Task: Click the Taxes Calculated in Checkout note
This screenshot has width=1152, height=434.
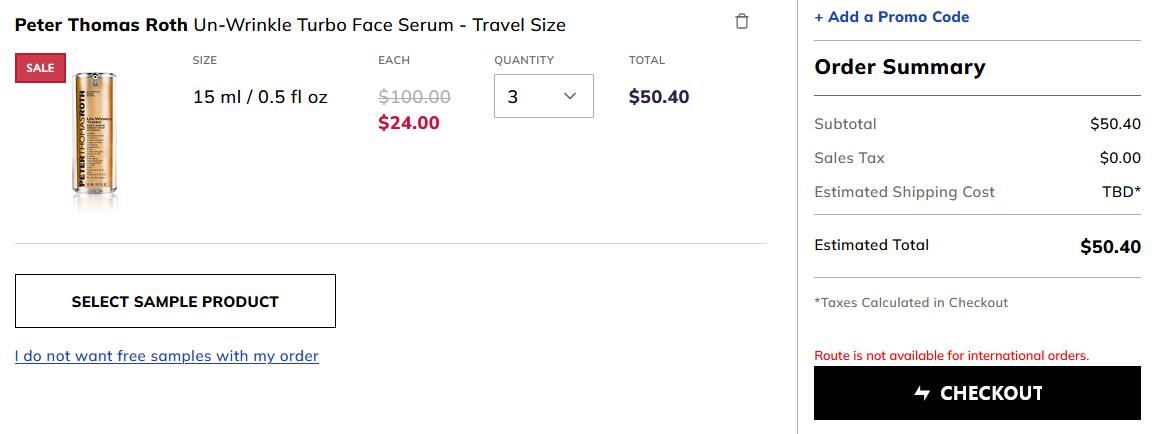Action: (911, 302)
